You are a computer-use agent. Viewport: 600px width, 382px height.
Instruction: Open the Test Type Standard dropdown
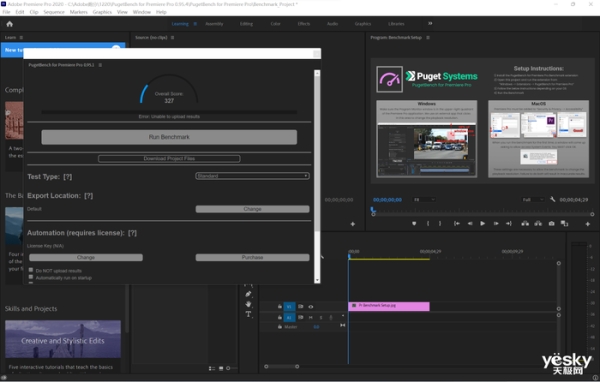click(252, 176)
